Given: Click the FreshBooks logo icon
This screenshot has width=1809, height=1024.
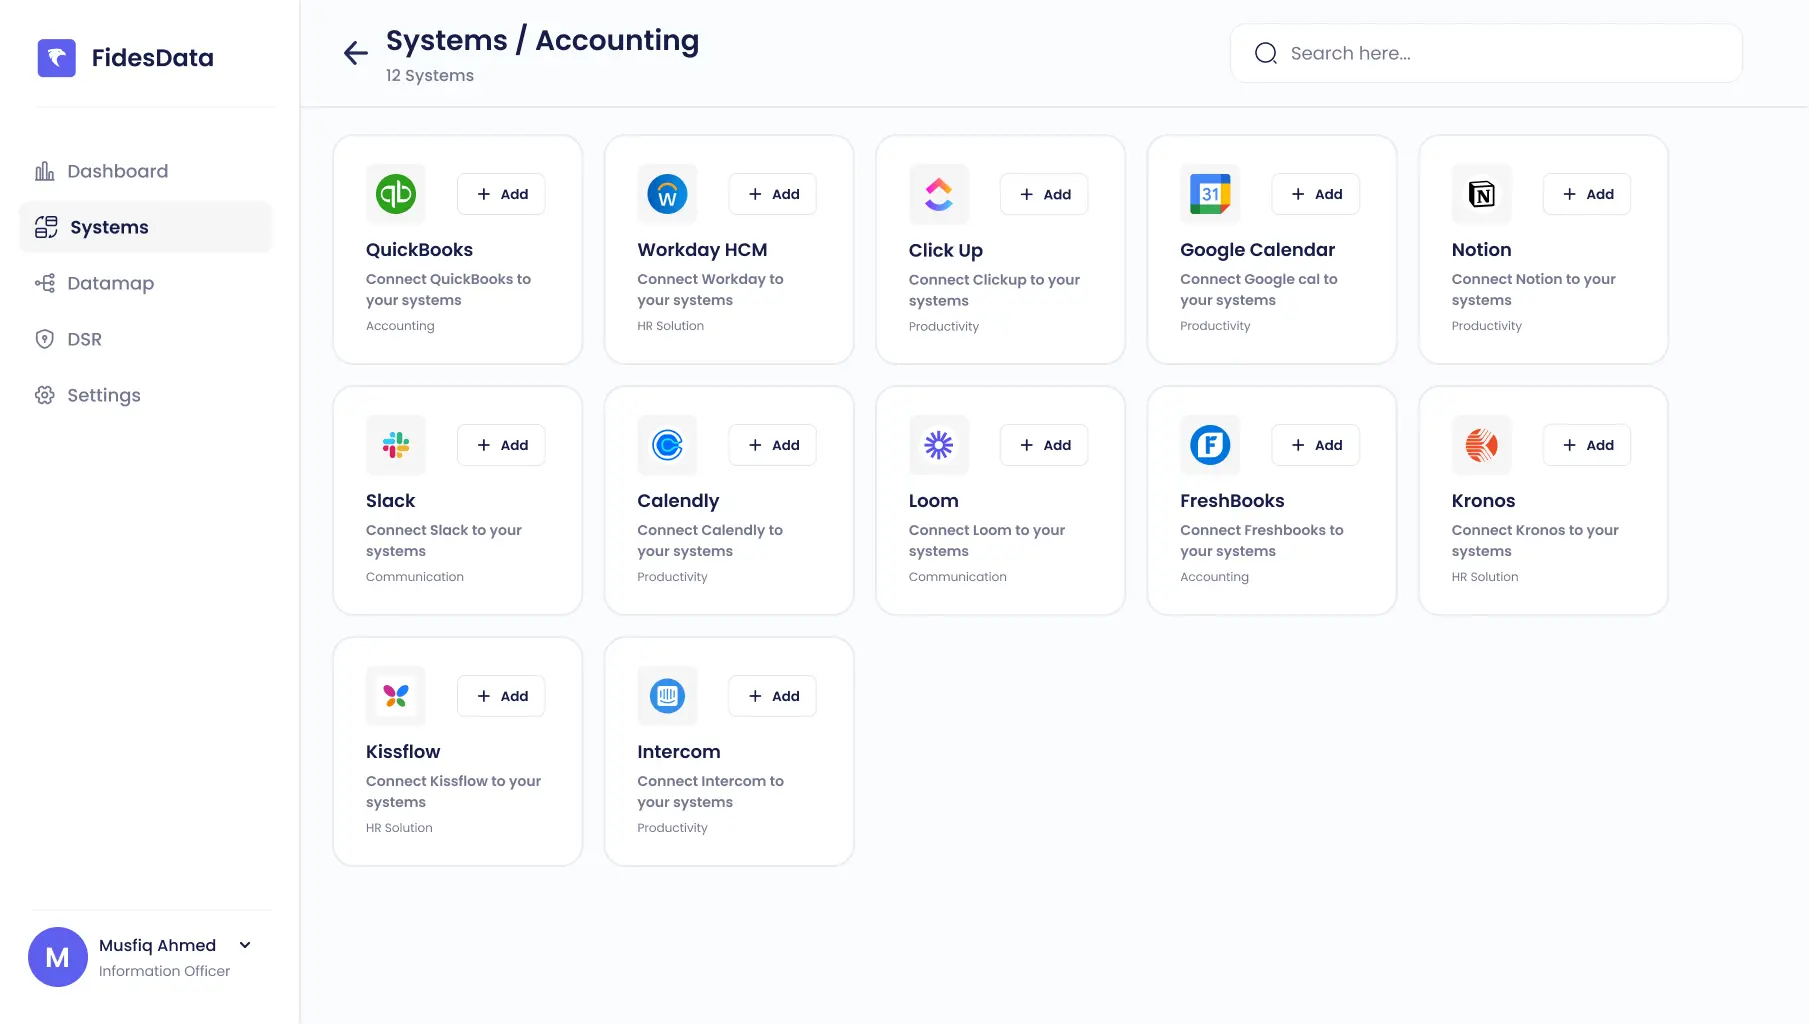Looking at the screenshot, I should pos(1210,445).
